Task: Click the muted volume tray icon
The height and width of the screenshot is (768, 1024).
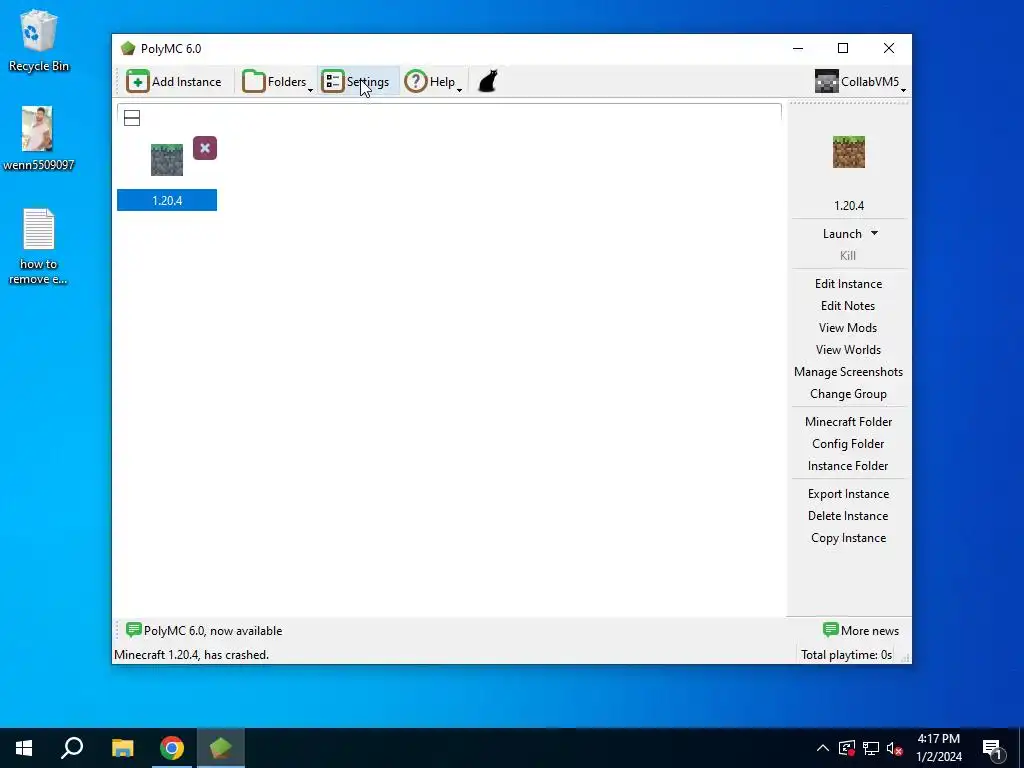Action: pos(895,748)
